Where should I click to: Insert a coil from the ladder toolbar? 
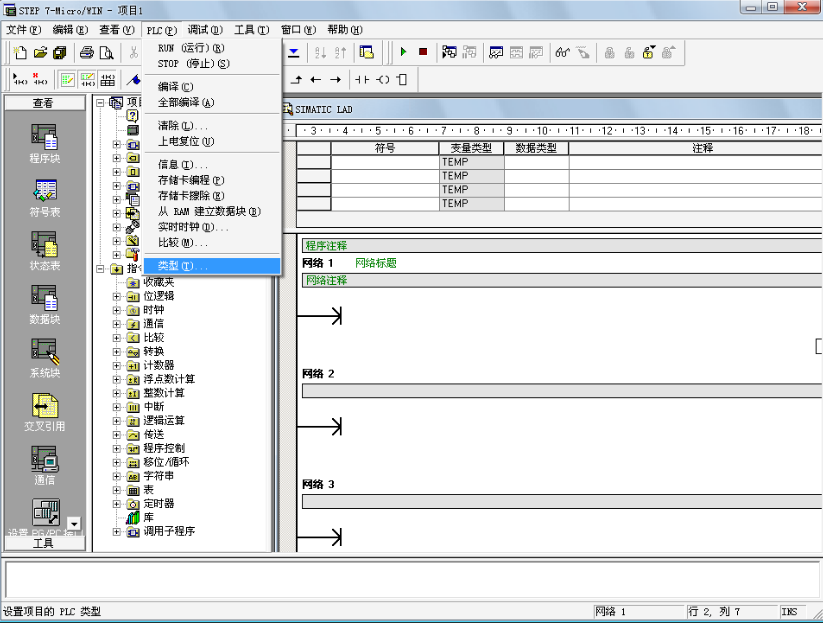(383, 80)
